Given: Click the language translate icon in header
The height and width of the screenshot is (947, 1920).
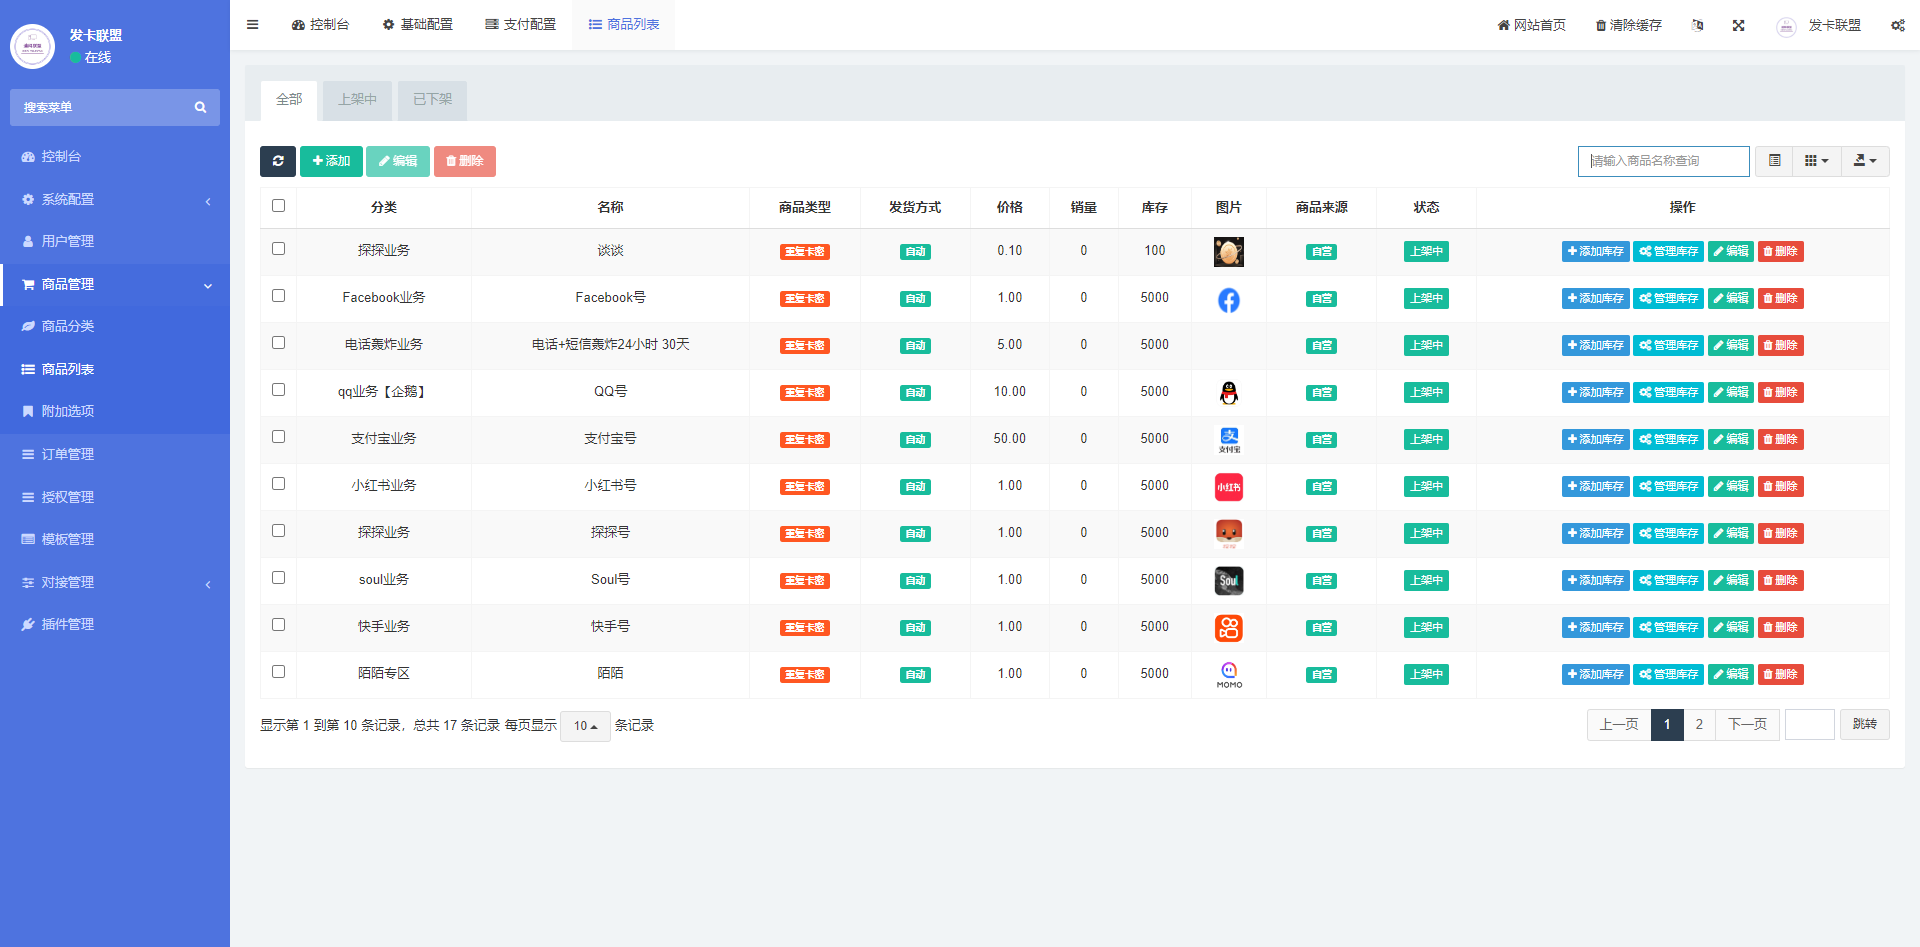Looking at the screenshot, I should coord(1697,25).
